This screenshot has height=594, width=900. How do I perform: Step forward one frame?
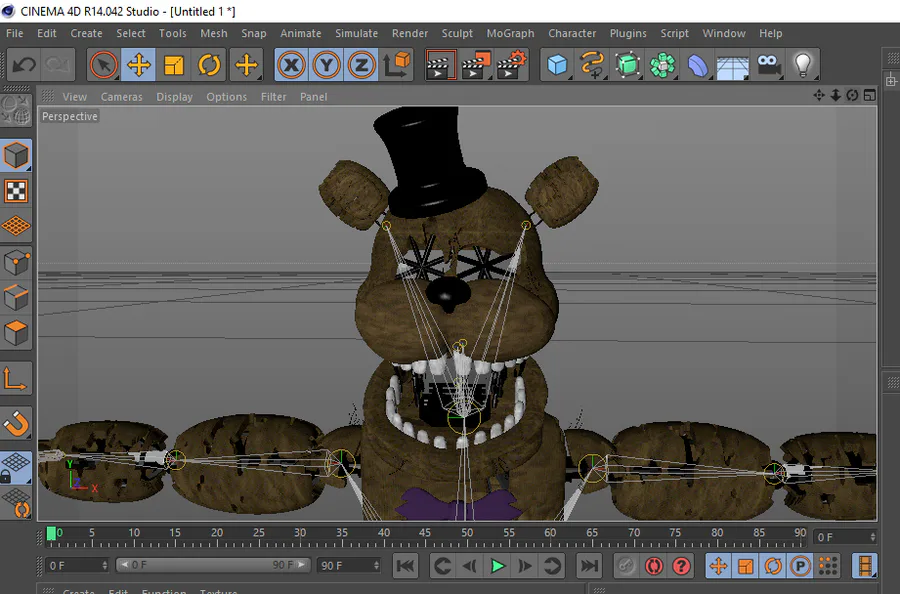coord(525,566)
